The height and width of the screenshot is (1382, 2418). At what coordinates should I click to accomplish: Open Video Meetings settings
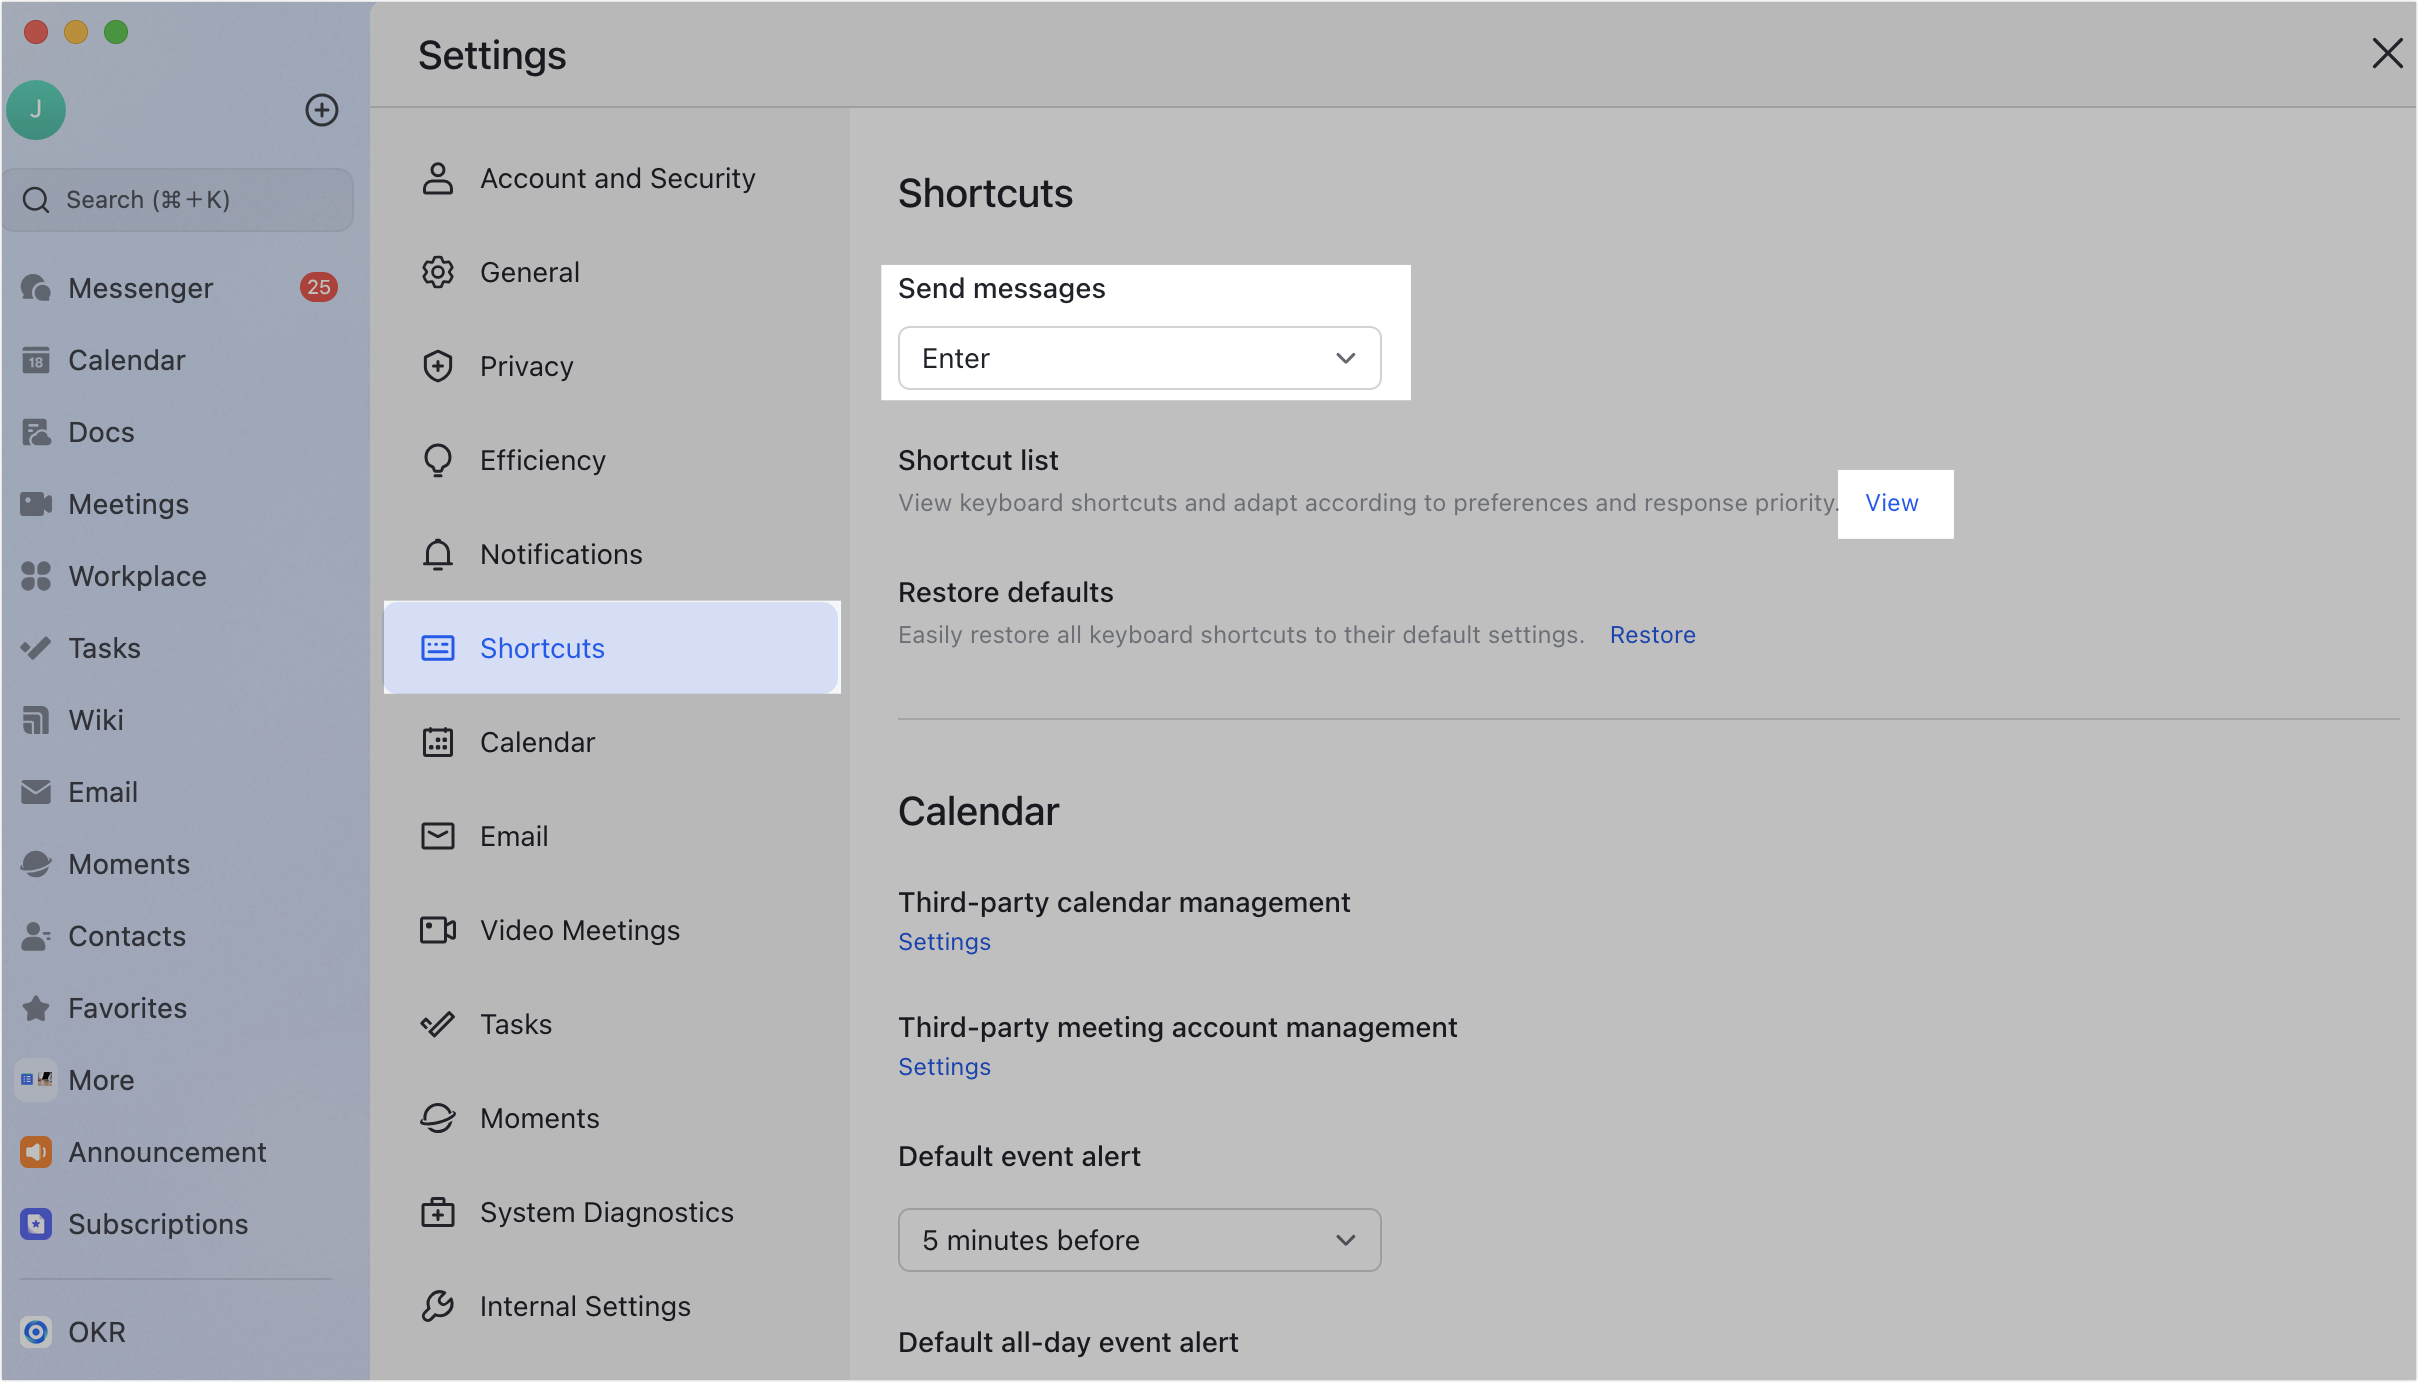612,930
